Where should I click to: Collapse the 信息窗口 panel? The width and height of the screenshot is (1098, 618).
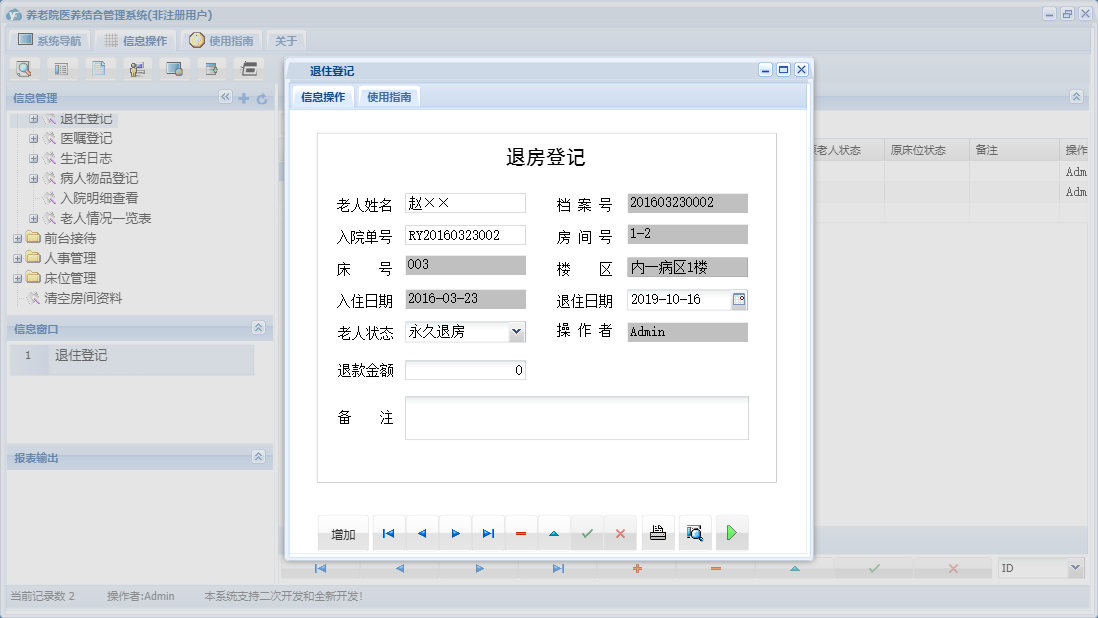coord(258,328)
